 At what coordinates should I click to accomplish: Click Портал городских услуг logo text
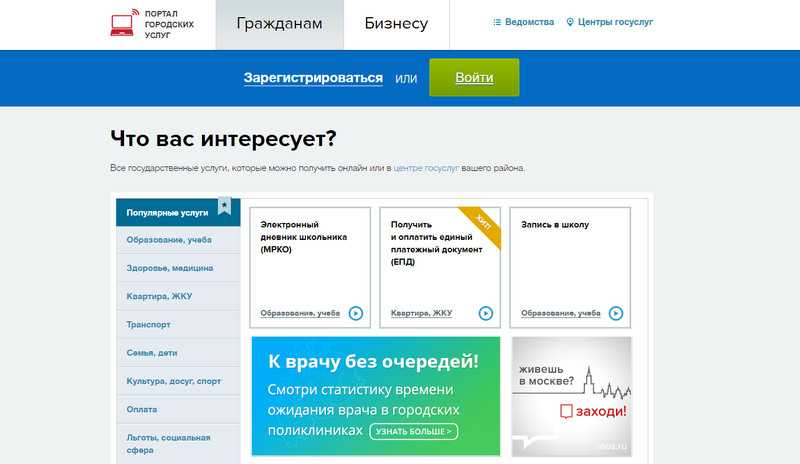[169, 24]
